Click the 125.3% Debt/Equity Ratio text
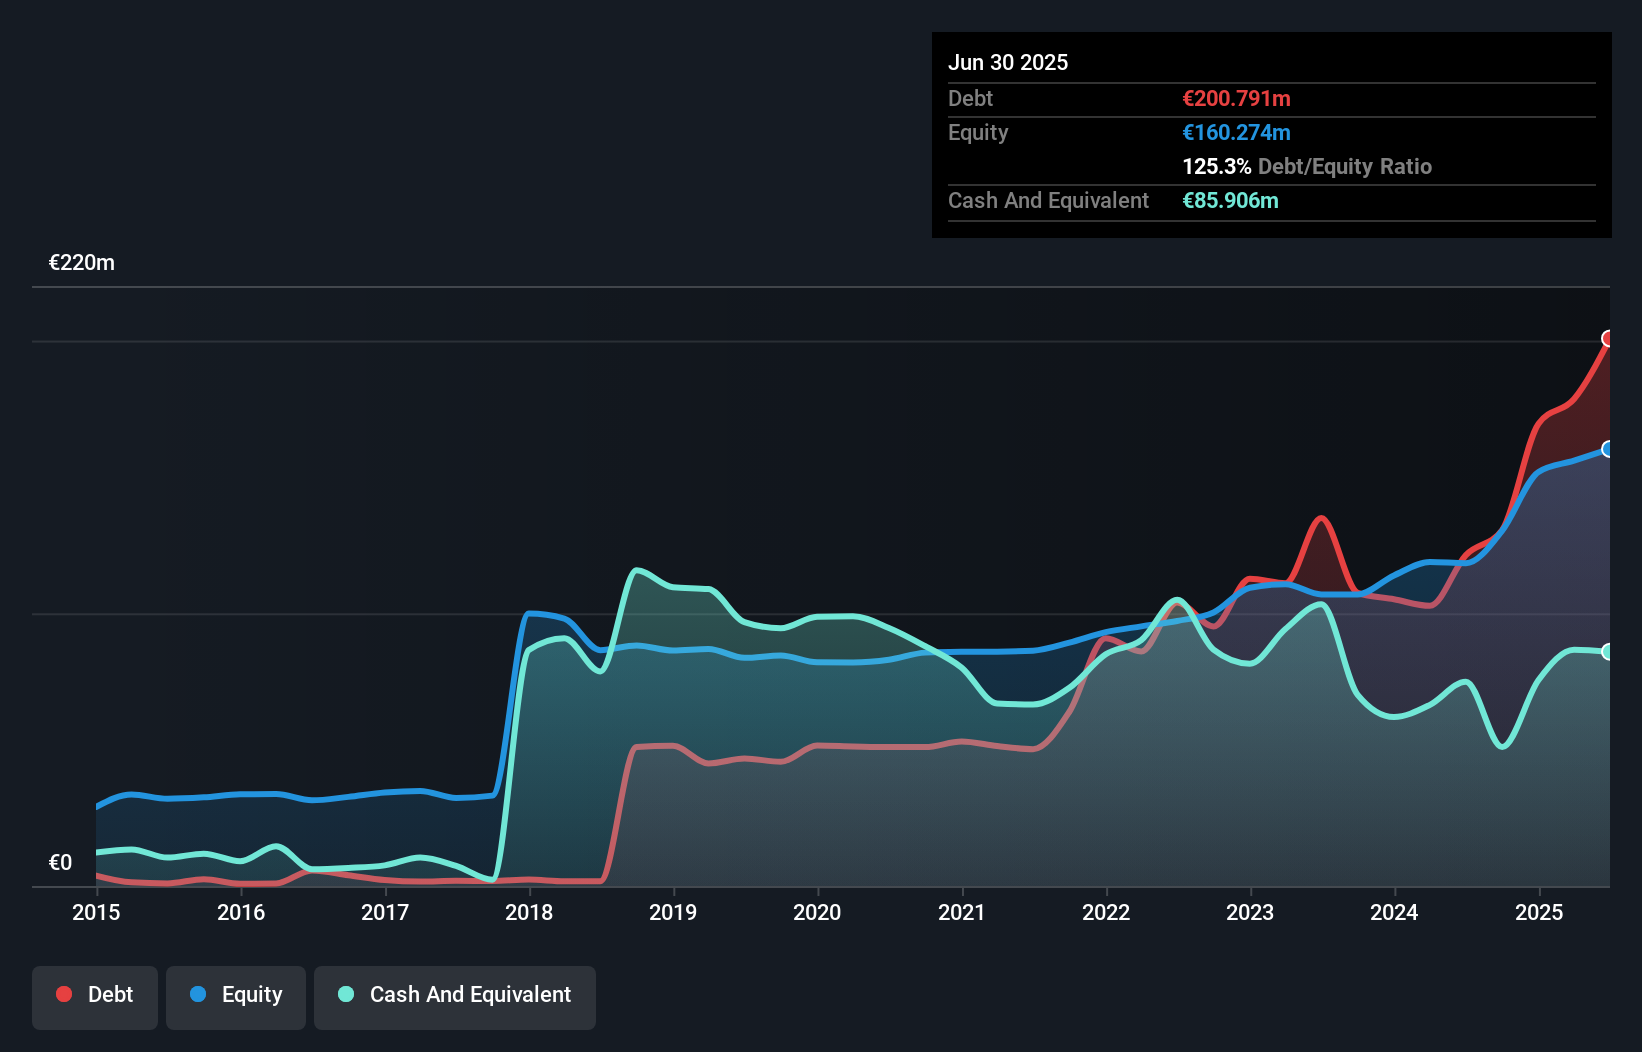Viewport: 1642px width, 1052px height. coord(1307,166)
